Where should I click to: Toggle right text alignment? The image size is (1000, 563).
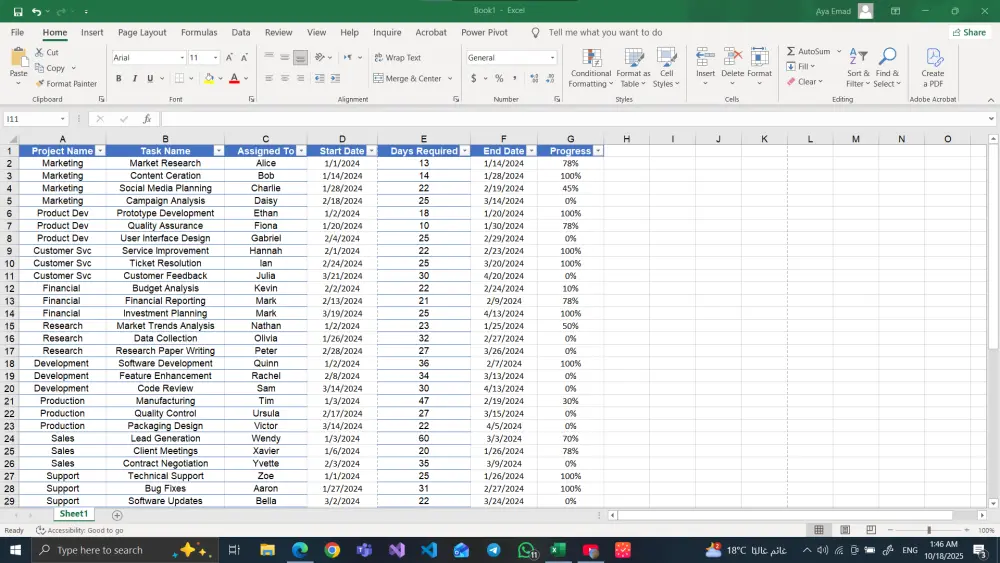click(x=300, y=78)
